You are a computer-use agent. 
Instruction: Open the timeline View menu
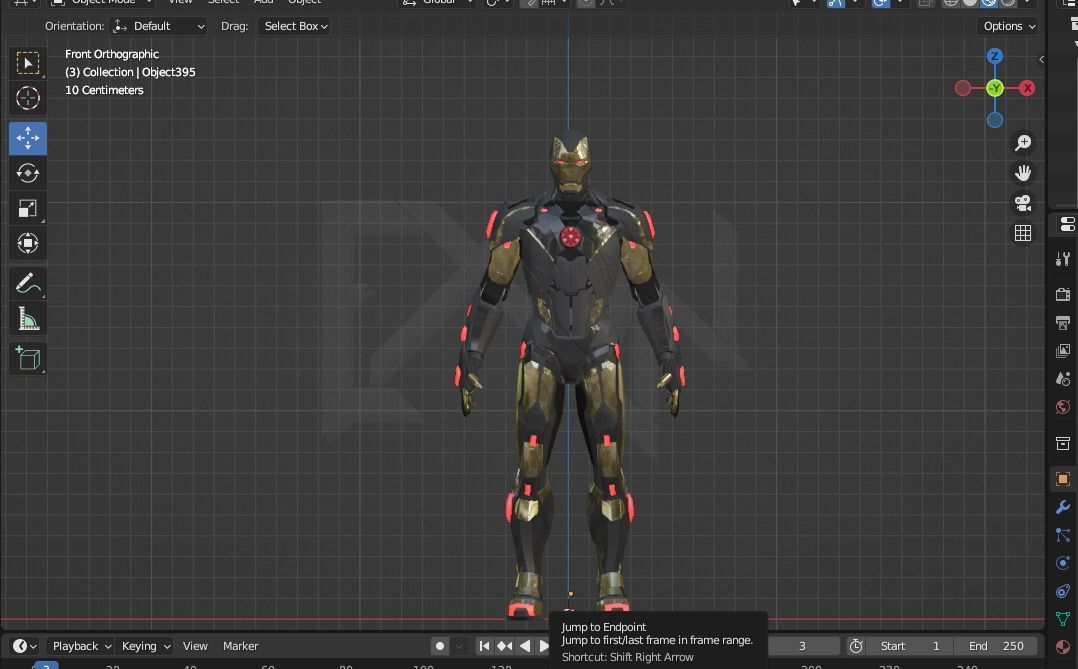[195, 646]
